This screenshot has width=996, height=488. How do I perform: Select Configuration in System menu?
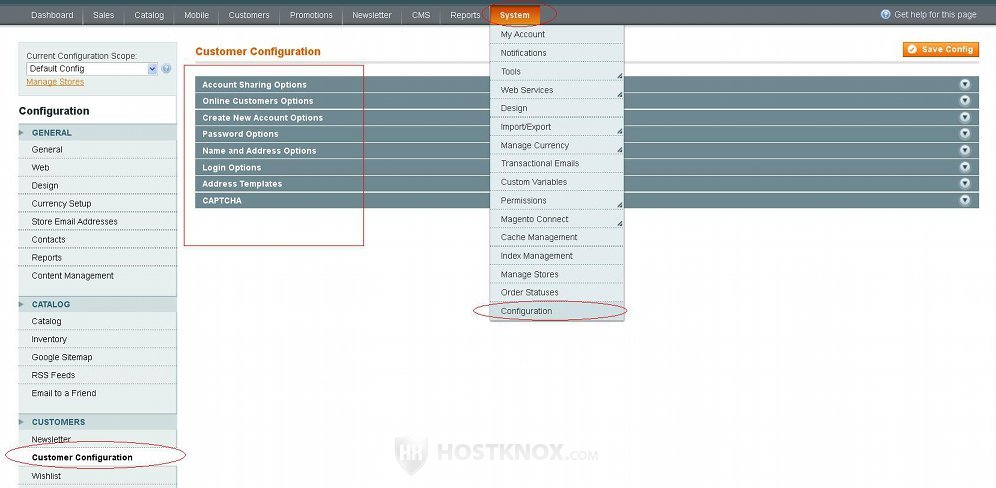tap(557, 311)
